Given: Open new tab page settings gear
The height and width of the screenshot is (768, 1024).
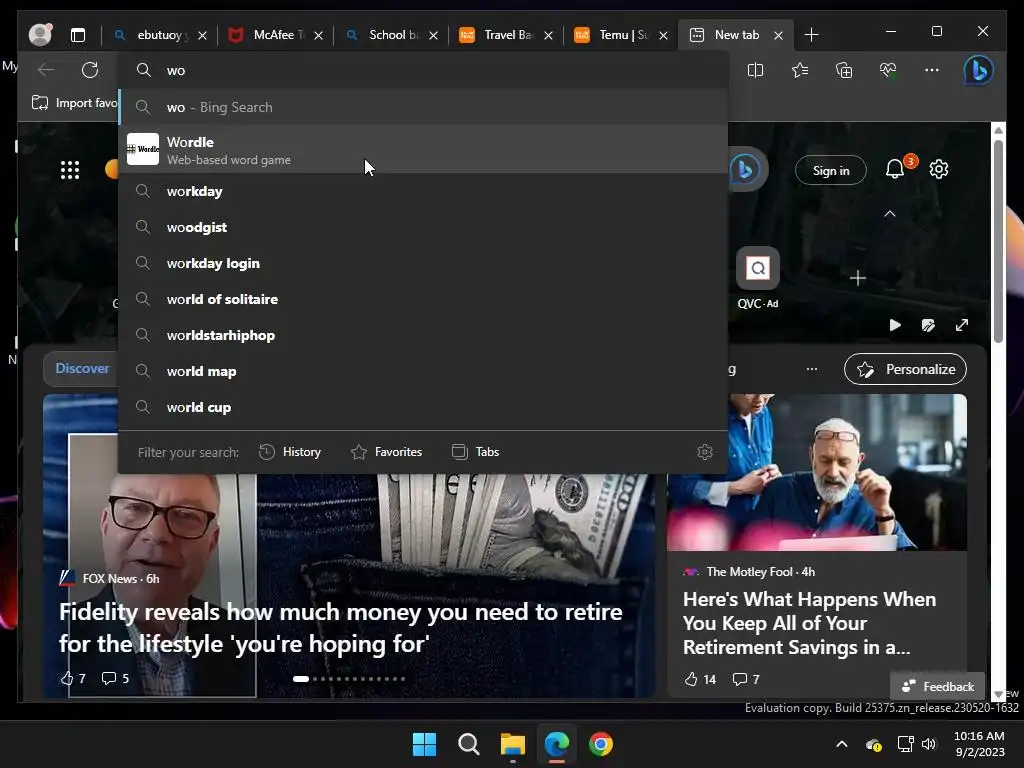Looking at the screenshot, I should tap(939, 170).
